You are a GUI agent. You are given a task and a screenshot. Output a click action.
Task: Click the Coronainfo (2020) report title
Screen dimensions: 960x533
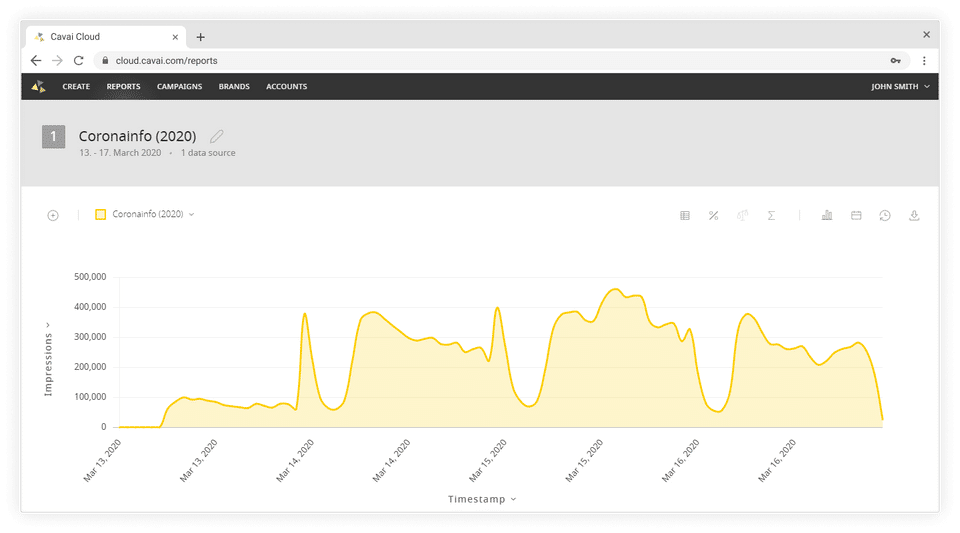coord(138,136)
